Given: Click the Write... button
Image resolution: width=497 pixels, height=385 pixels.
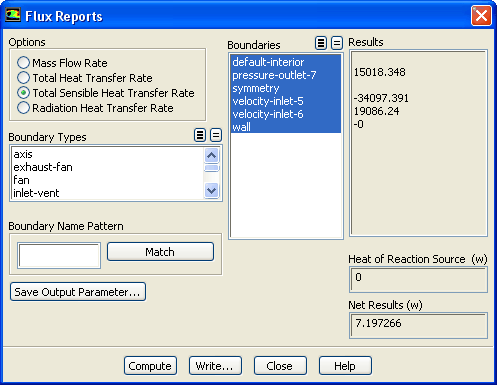Looking at the screenshot, I should pos(215,366).
